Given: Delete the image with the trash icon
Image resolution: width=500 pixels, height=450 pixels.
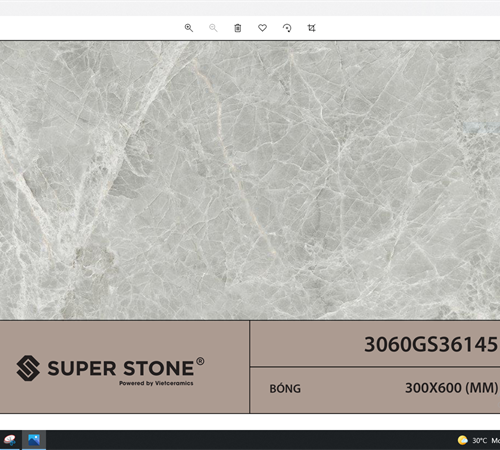Looking at the screenshot, I should pyautogui.click(x=238, y=28).
